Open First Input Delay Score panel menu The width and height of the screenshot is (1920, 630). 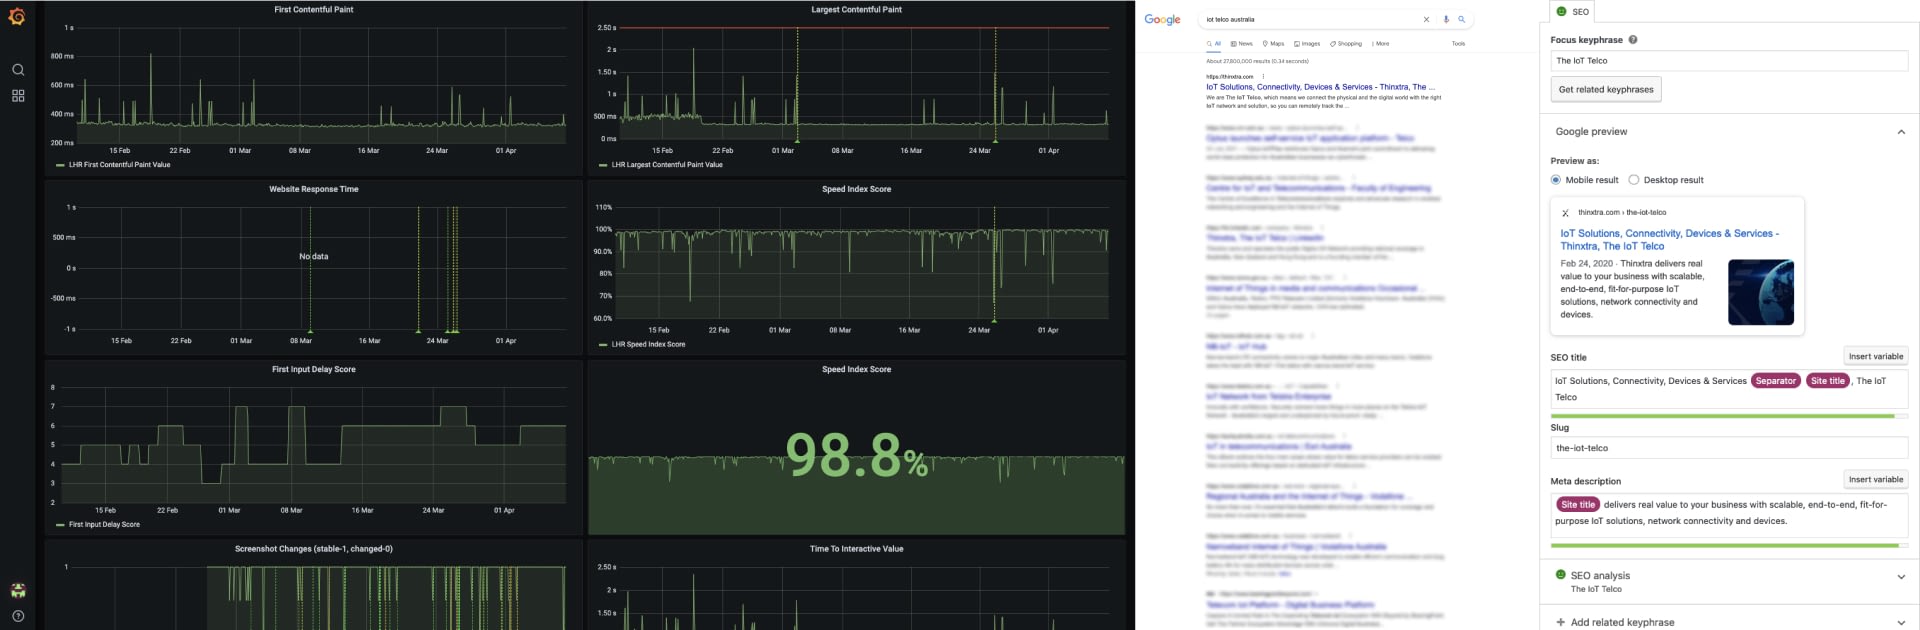[314, 369]
